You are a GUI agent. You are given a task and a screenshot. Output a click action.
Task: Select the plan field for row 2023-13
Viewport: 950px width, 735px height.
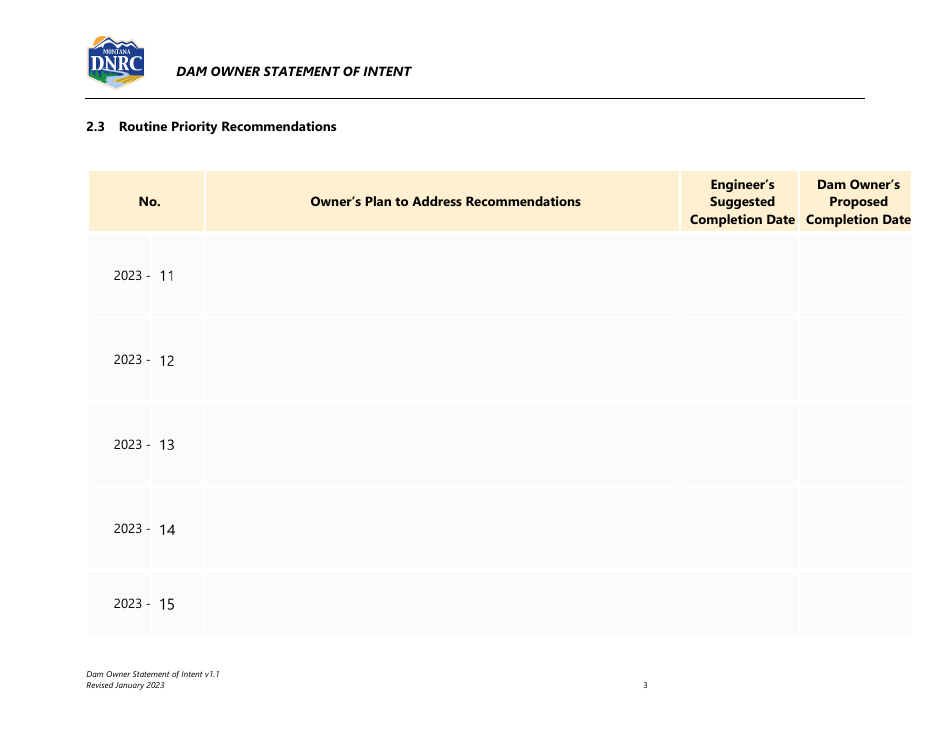point(442,444)
